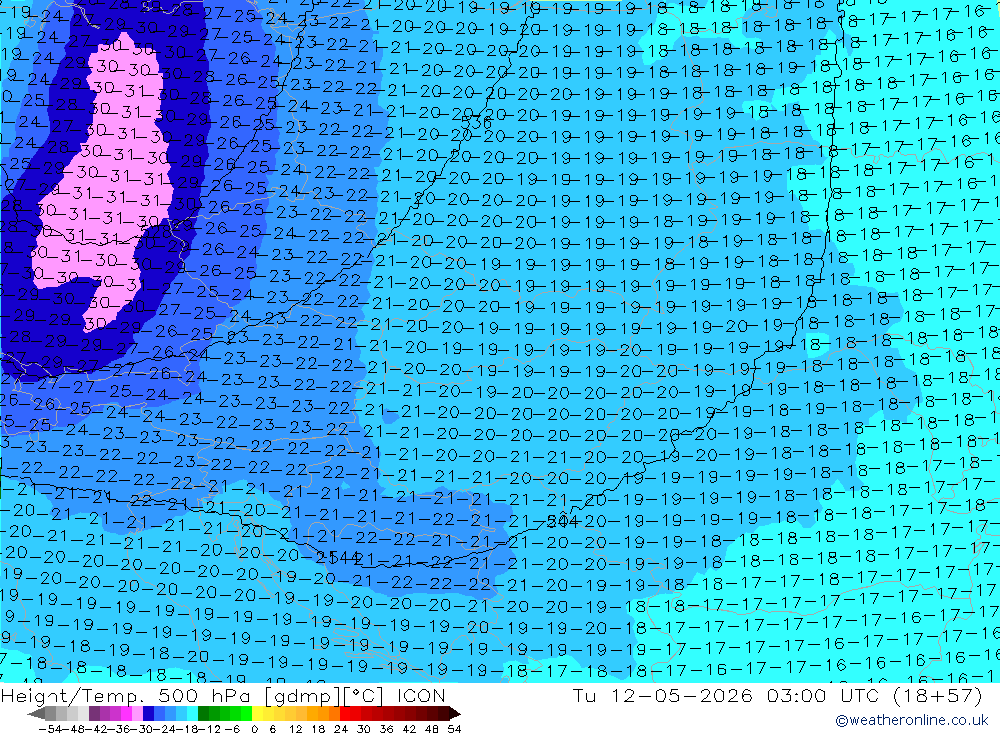Click the '03:00 UTC' valid time

823,695
